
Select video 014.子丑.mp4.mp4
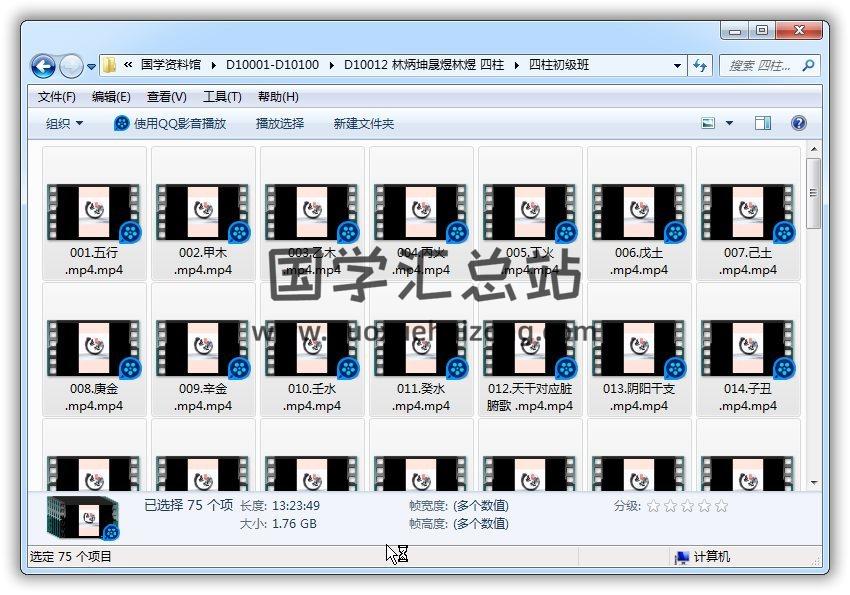coord(748,350)
